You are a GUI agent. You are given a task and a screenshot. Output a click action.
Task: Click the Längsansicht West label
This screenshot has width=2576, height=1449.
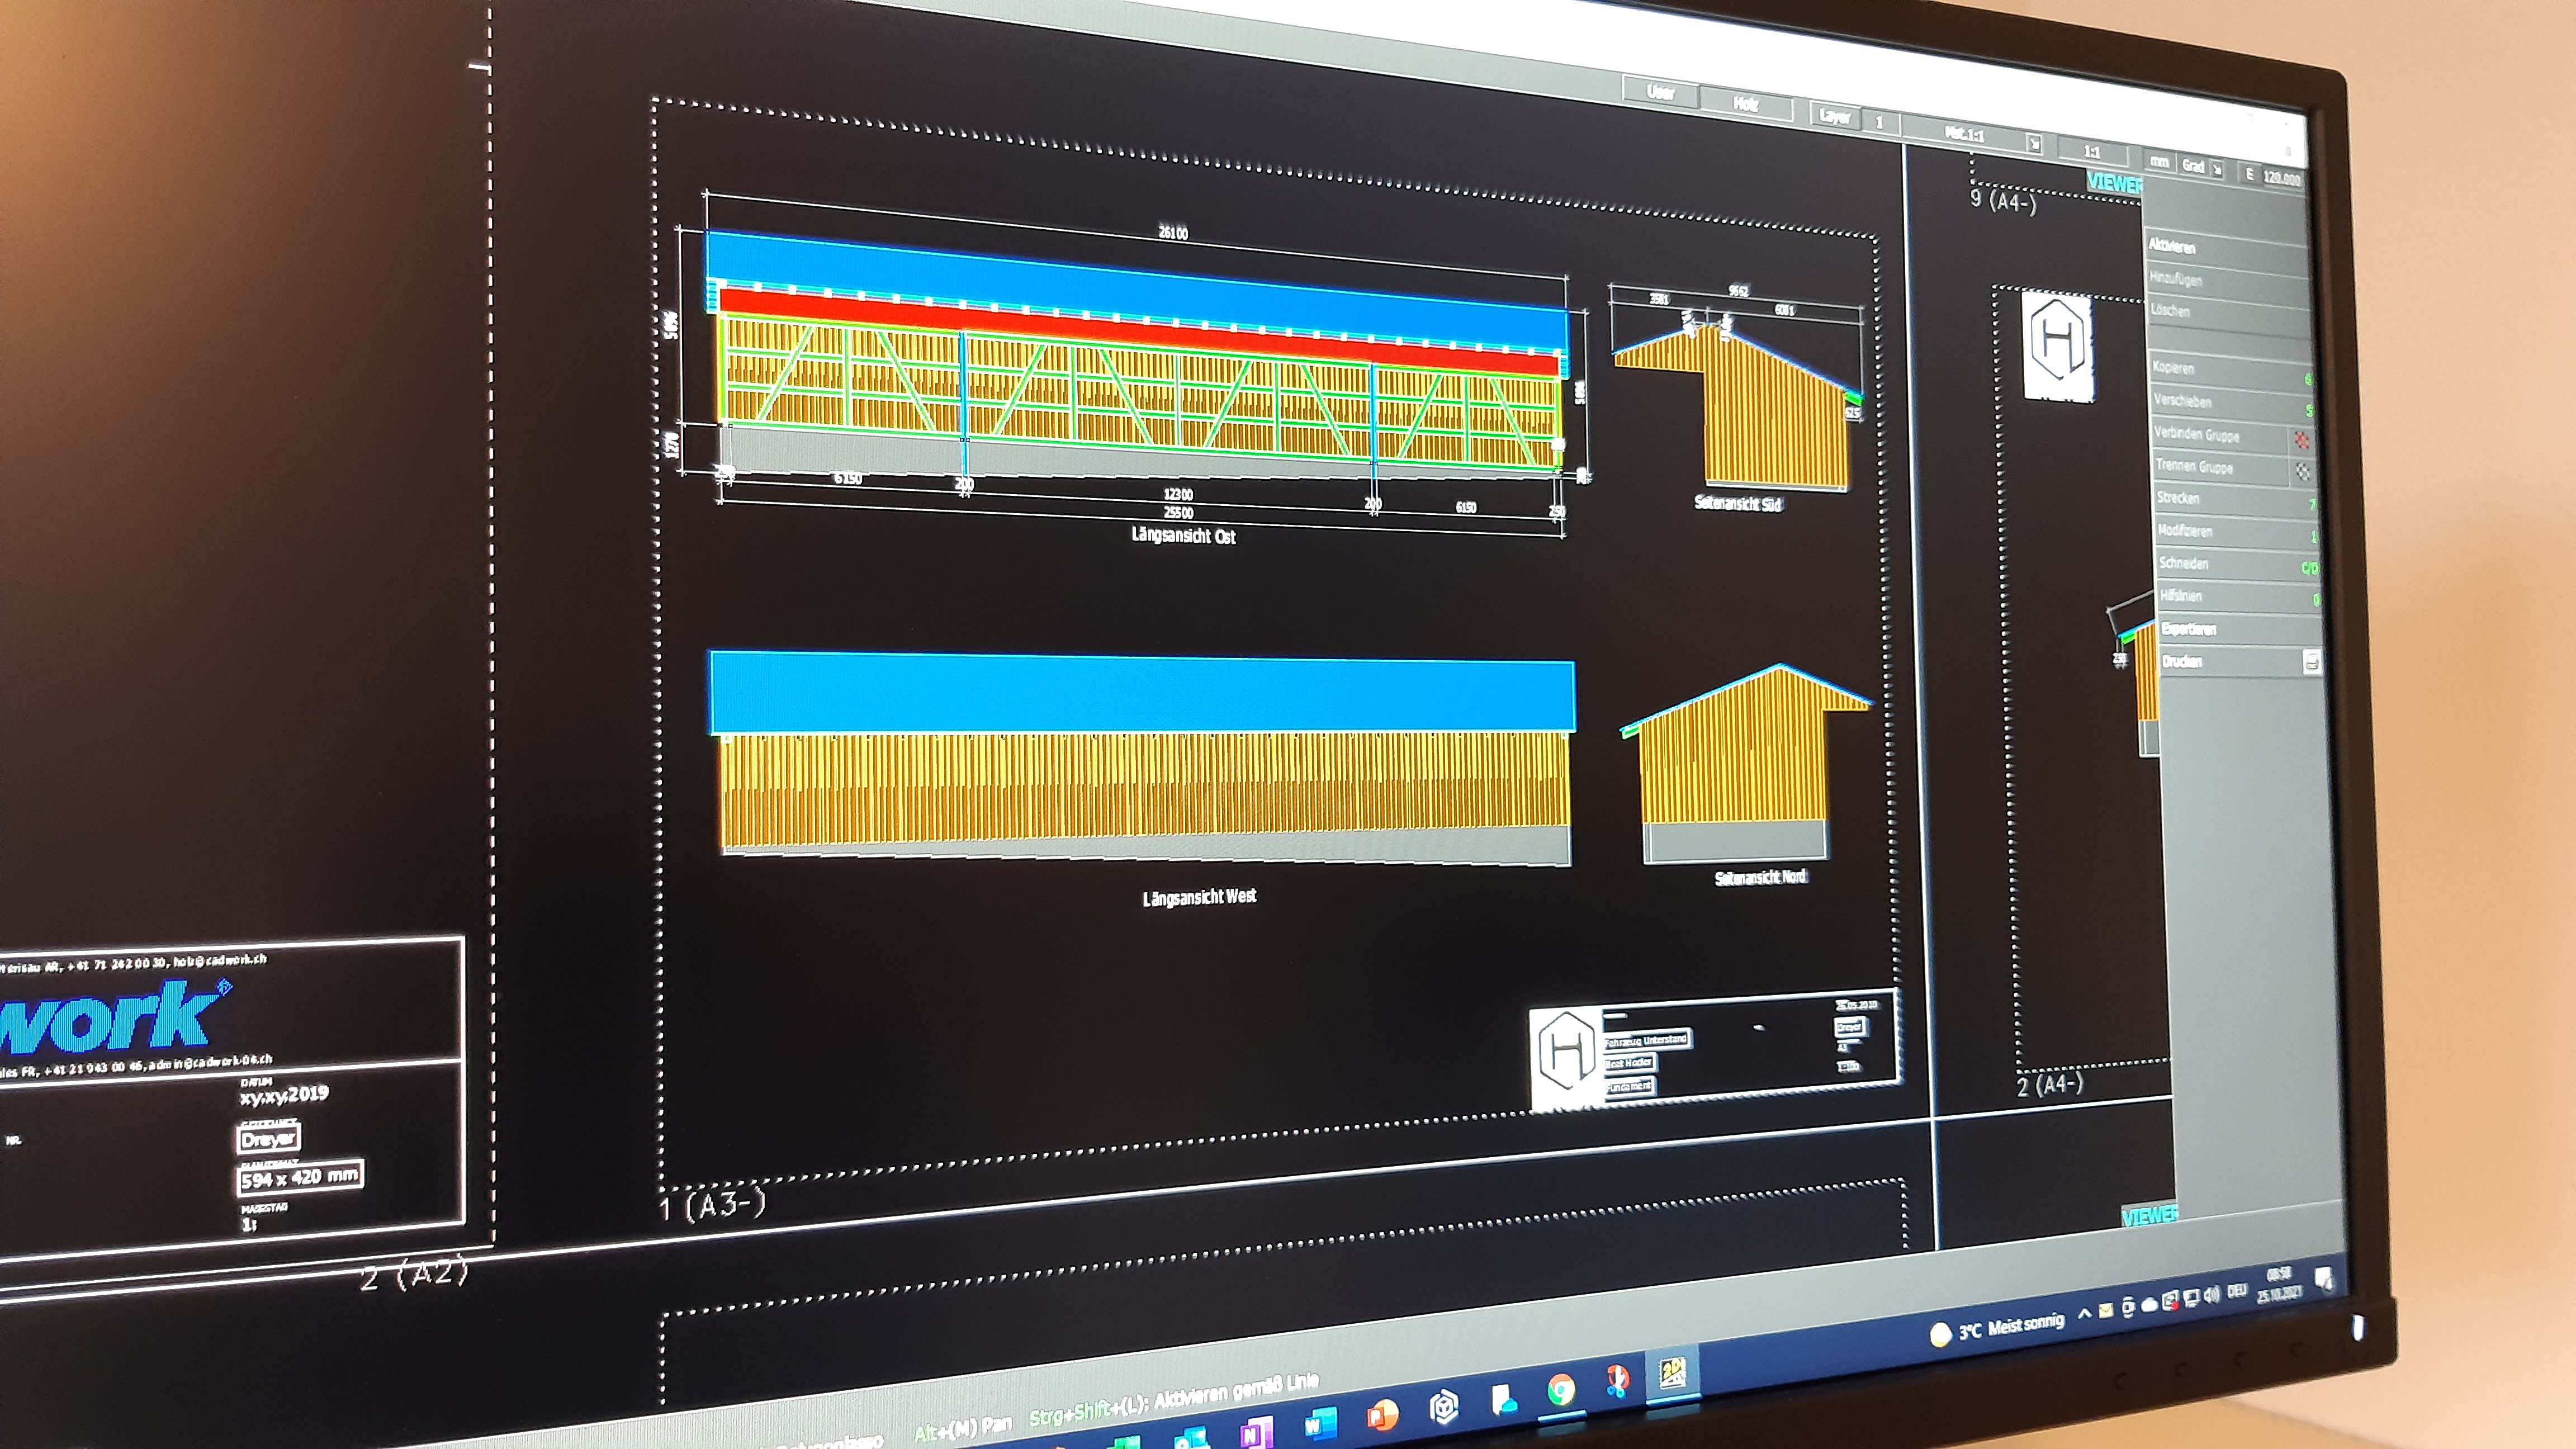click(1199, 897)
